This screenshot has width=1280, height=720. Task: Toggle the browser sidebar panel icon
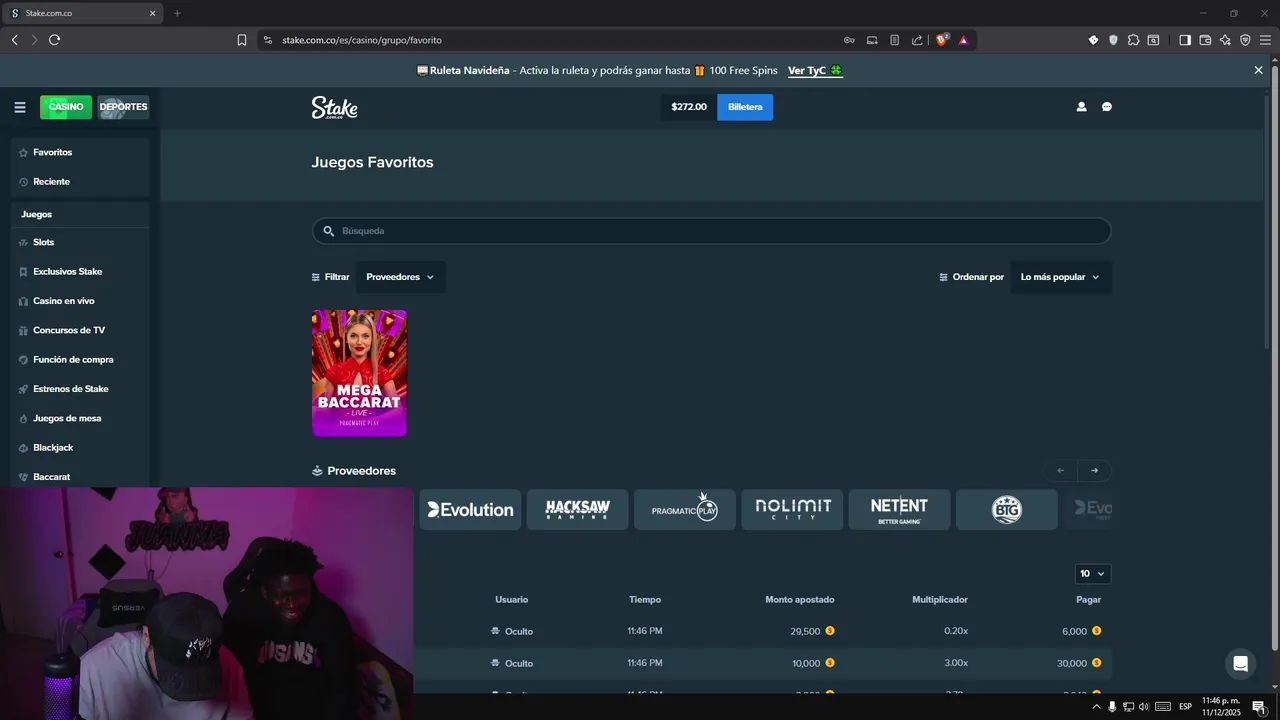pyautogui.click(x=1185, y=40)
